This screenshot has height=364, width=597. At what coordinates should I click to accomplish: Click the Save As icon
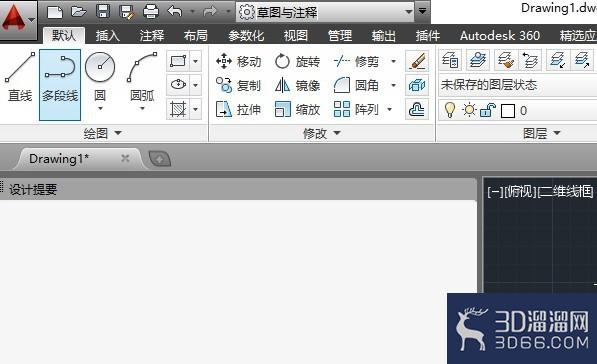click(x=127, y=12)
